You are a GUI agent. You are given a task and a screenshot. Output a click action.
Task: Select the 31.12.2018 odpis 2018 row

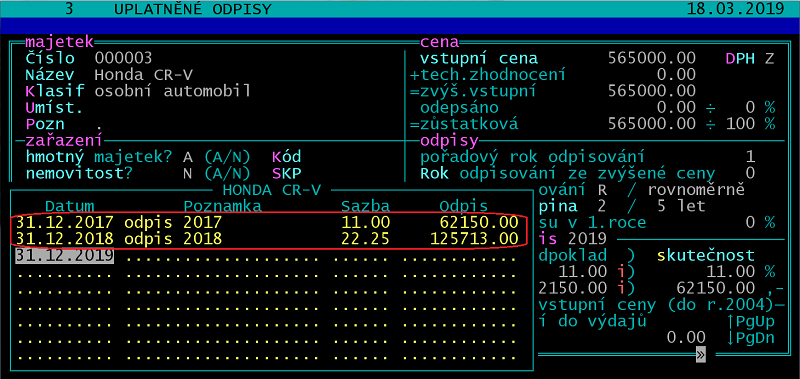[267, 239]
